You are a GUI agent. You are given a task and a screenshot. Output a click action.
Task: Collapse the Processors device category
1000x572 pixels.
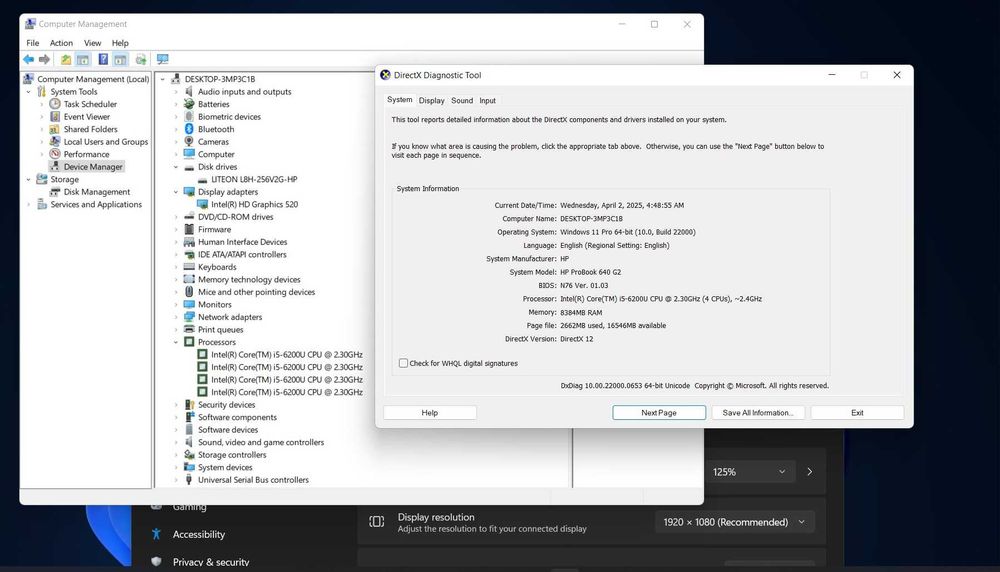176,342
